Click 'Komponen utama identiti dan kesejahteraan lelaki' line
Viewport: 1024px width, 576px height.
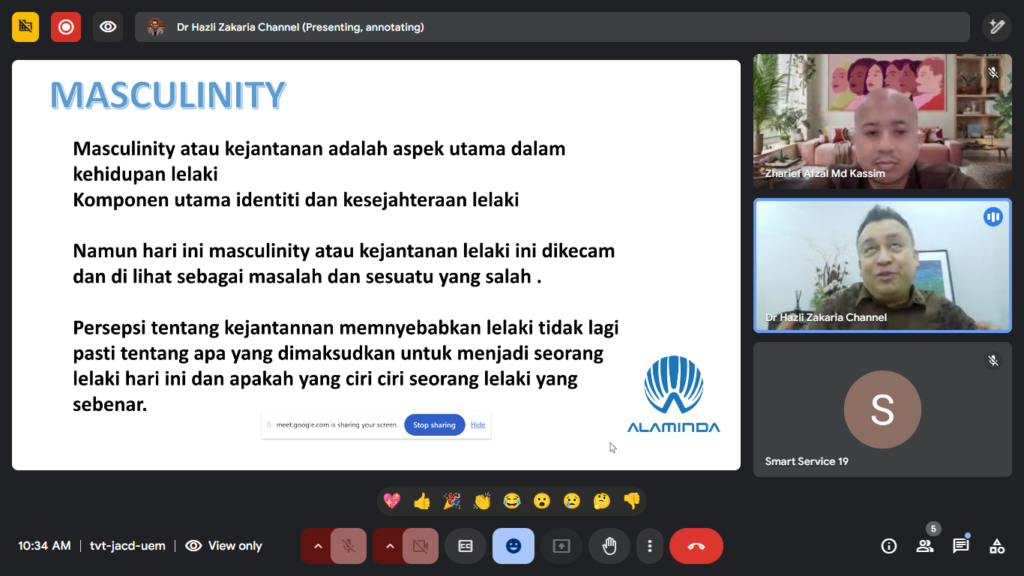[x=296, y=200]
